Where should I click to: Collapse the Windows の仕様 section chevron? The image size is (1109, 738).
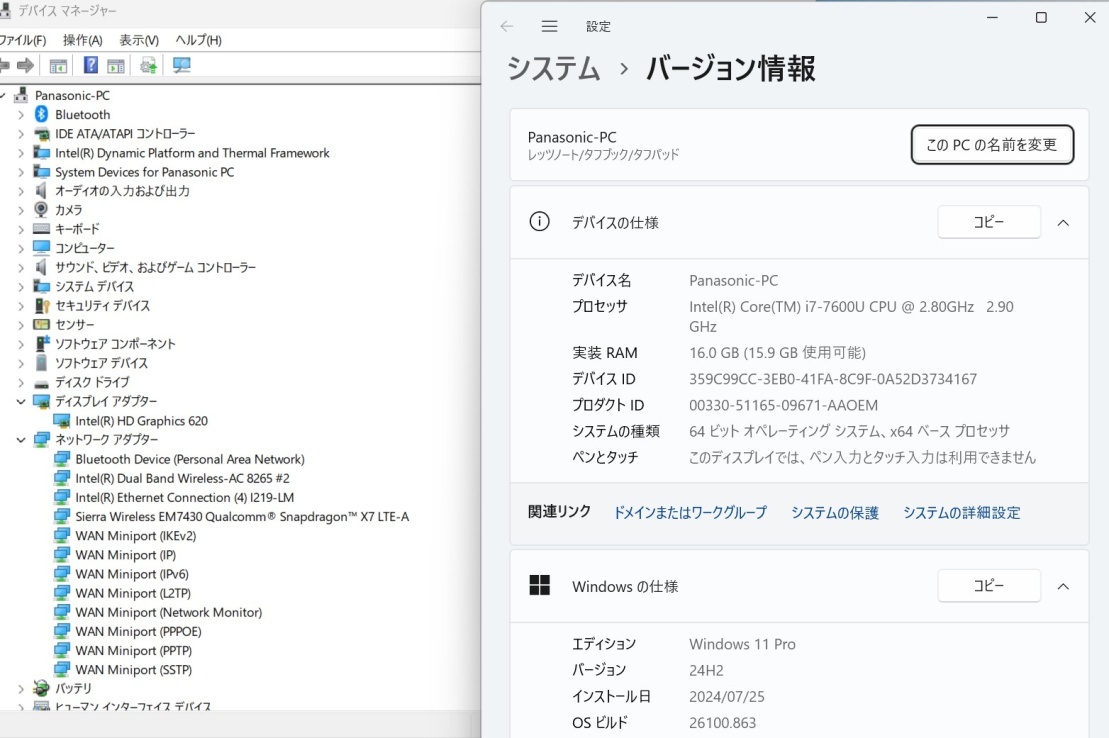coord(1063,587)
